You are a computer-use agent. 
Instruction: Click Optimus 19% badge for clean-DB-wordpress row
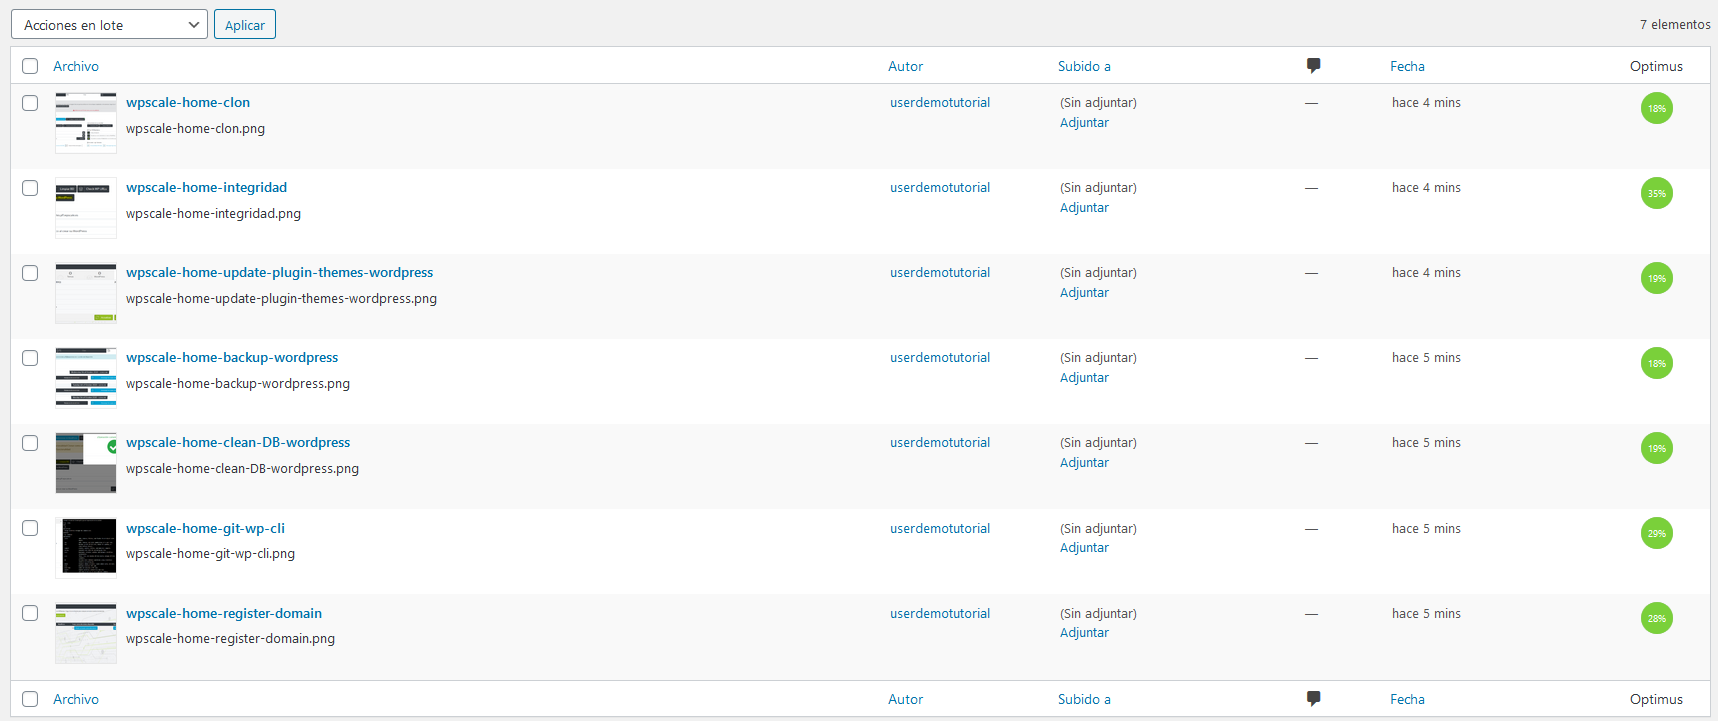pos(1656,448)
